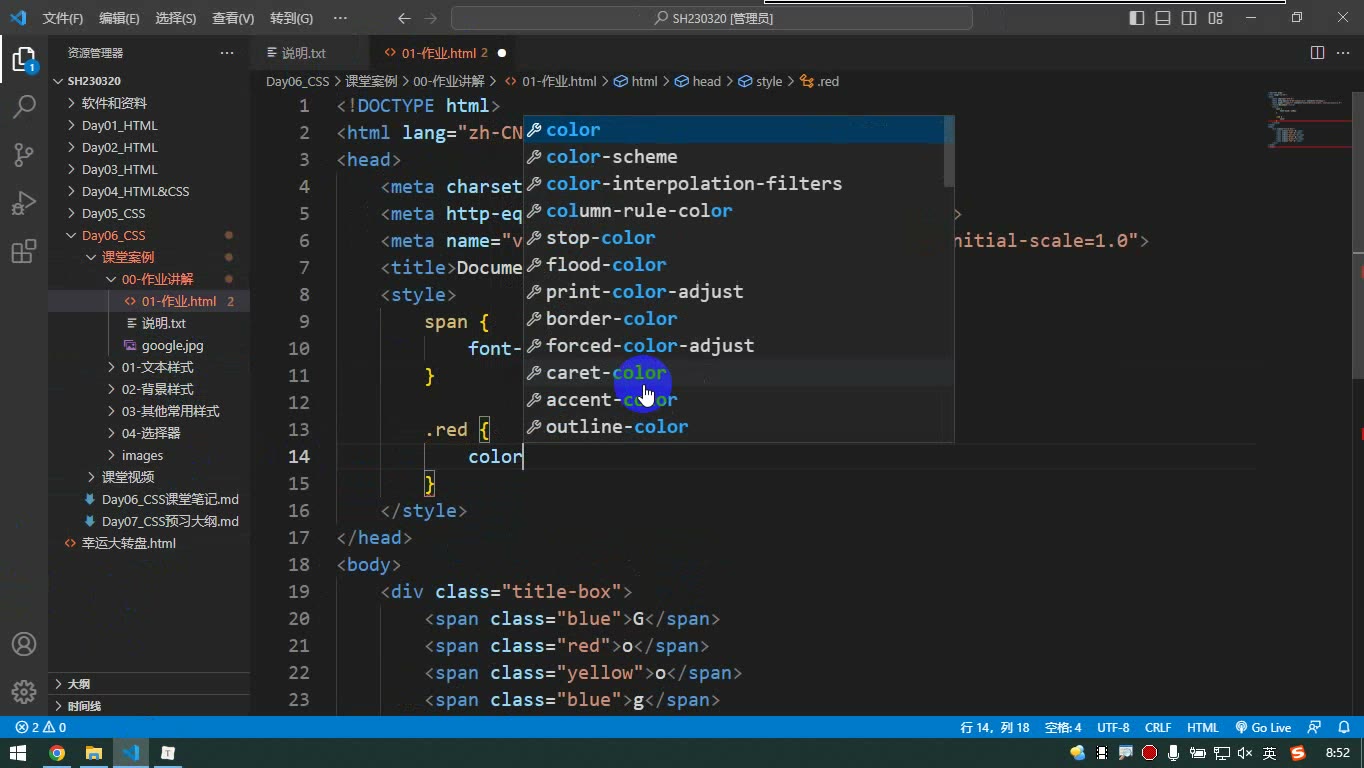Toggle the secondary side bar layout button

[x=1189, y=18]
